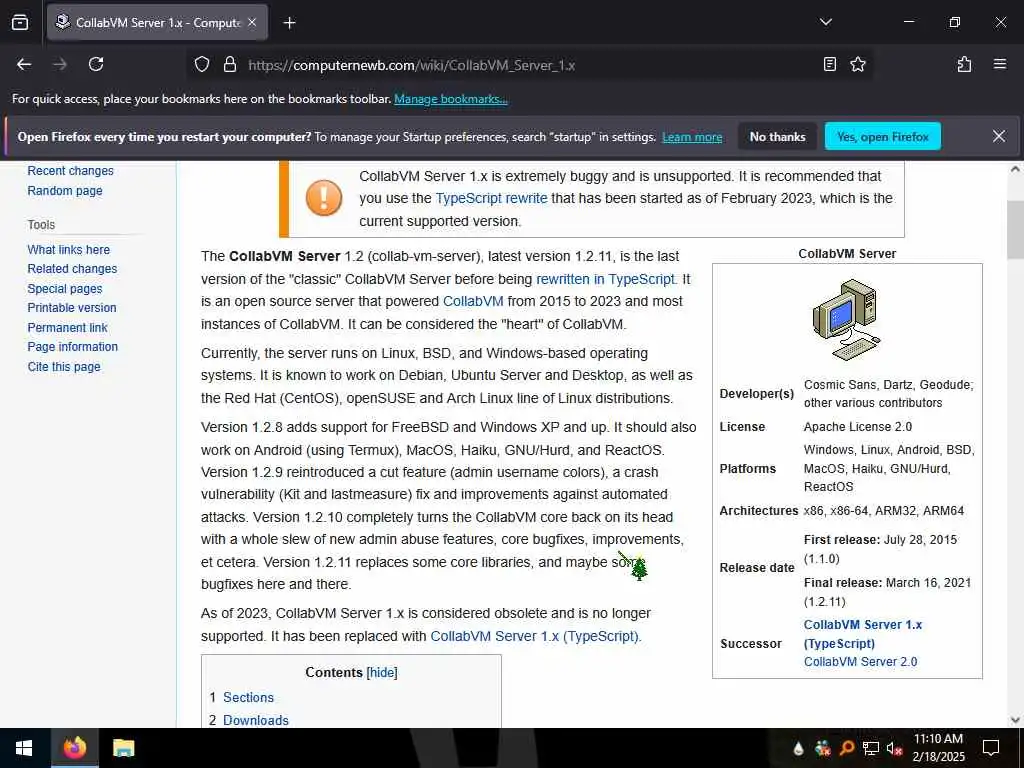Open a new tab with plus button
Image resolution: width=1024 pixels, height=768 pixels.
pyautogui.click(x=289, y=23)
